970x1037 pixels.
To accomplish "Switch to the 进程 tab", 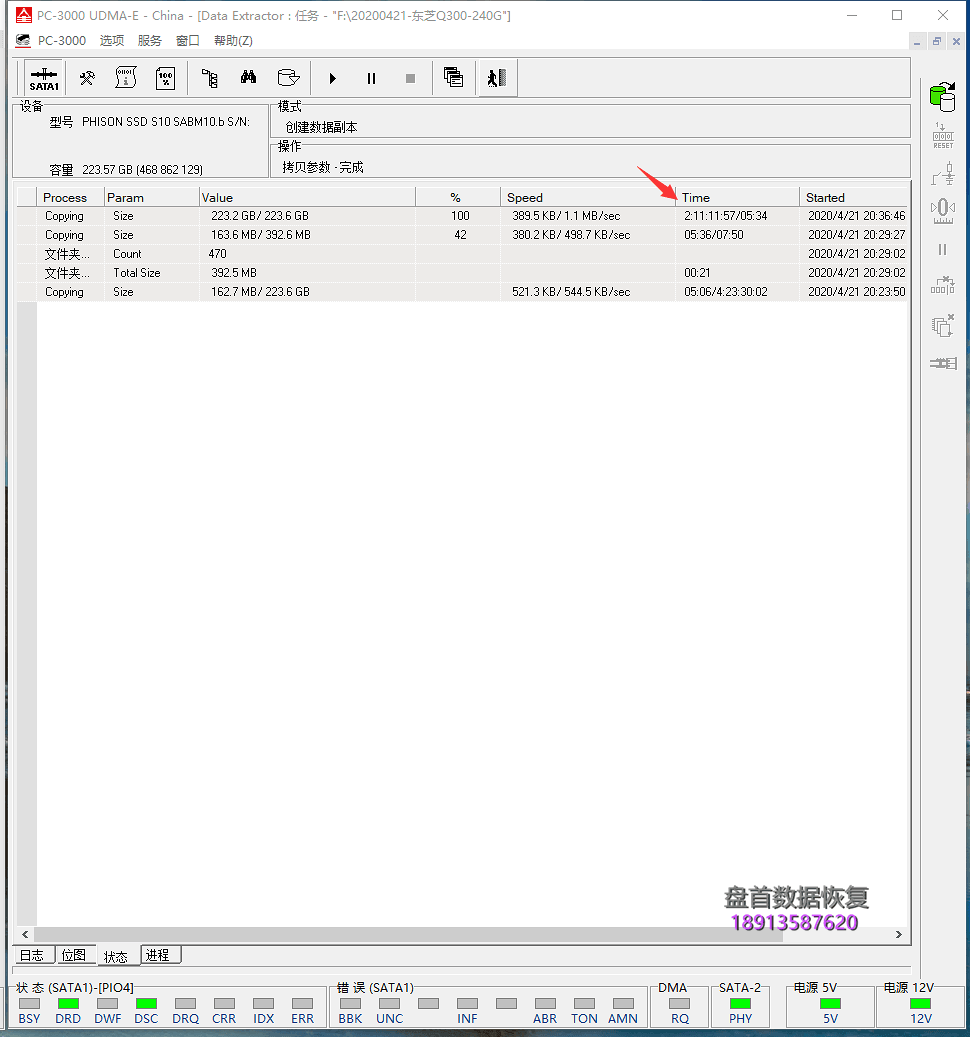I will [x=159, y=955].
